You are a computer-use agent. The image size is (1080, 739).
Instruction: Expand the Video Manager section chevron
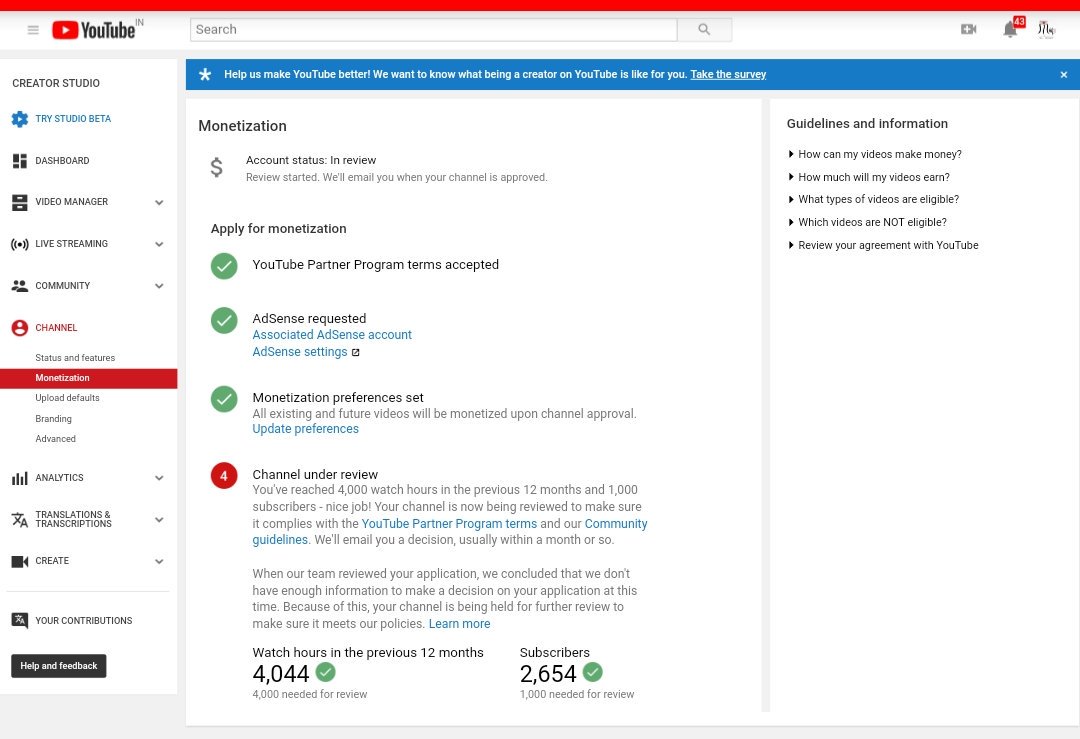point(159,202)
